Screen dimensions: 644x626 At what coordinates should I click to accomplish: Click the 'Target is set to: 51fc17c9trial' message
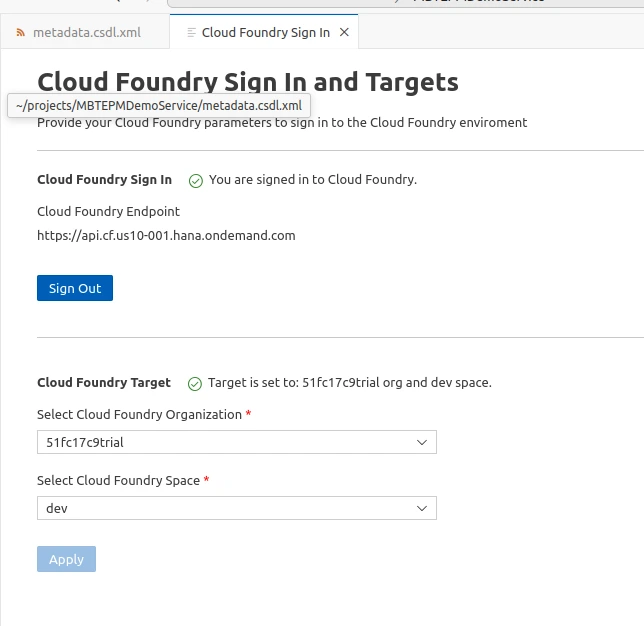(350, 382)
